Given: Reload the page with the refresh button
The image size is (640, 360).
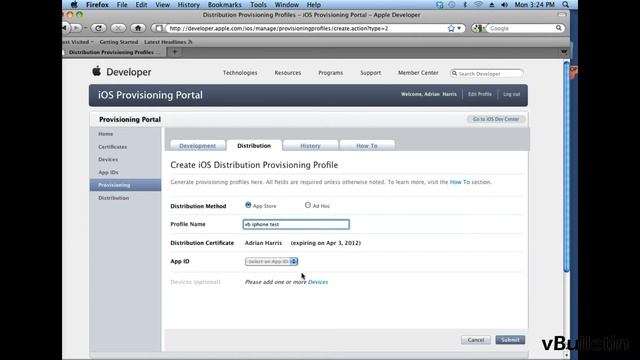Looking at the screenshot, I should click(98, 28).
